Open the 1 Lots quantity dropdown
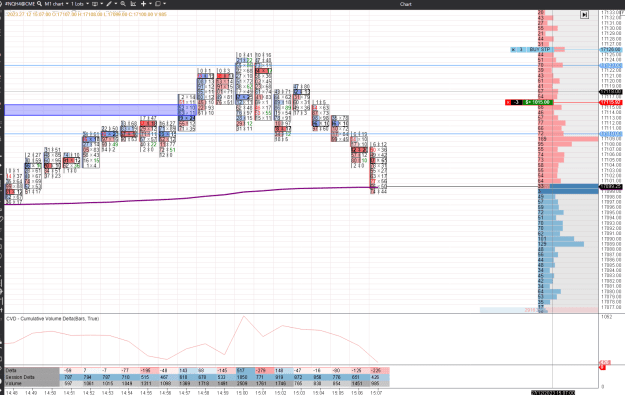 (80, 4)
